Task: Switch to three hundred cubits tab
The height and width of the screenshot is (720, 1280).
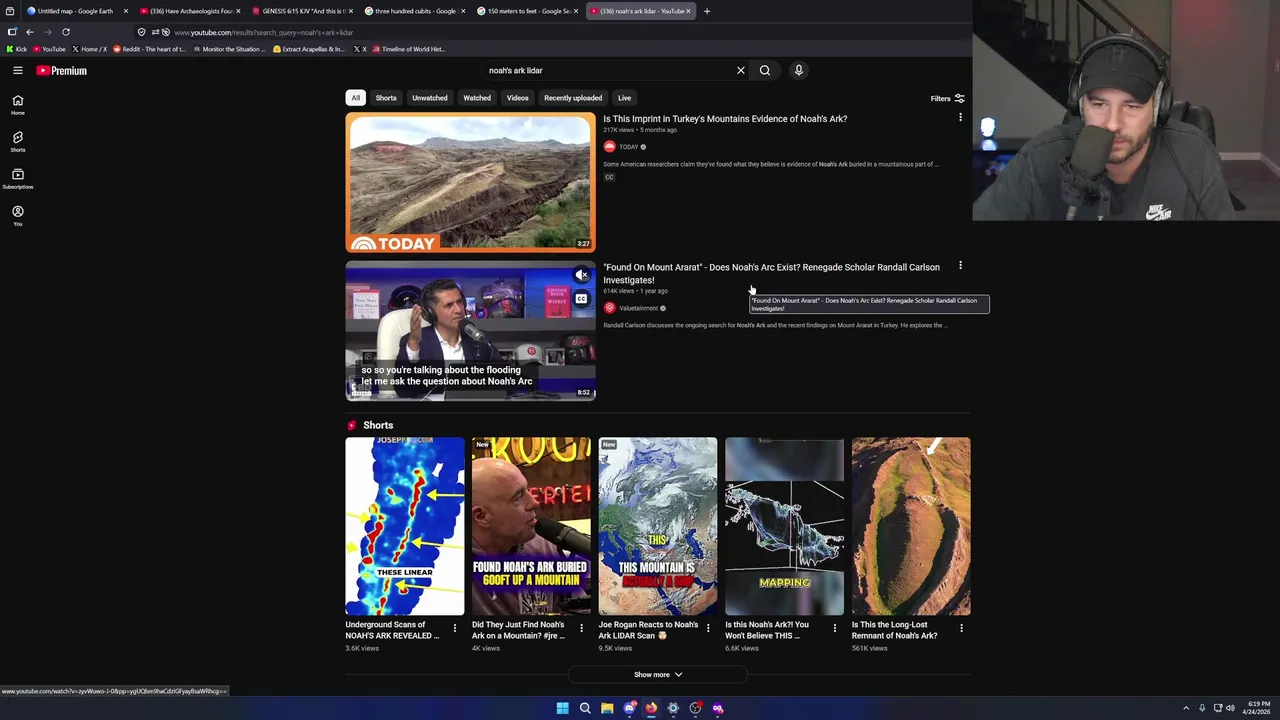Action: click(415, 11)
